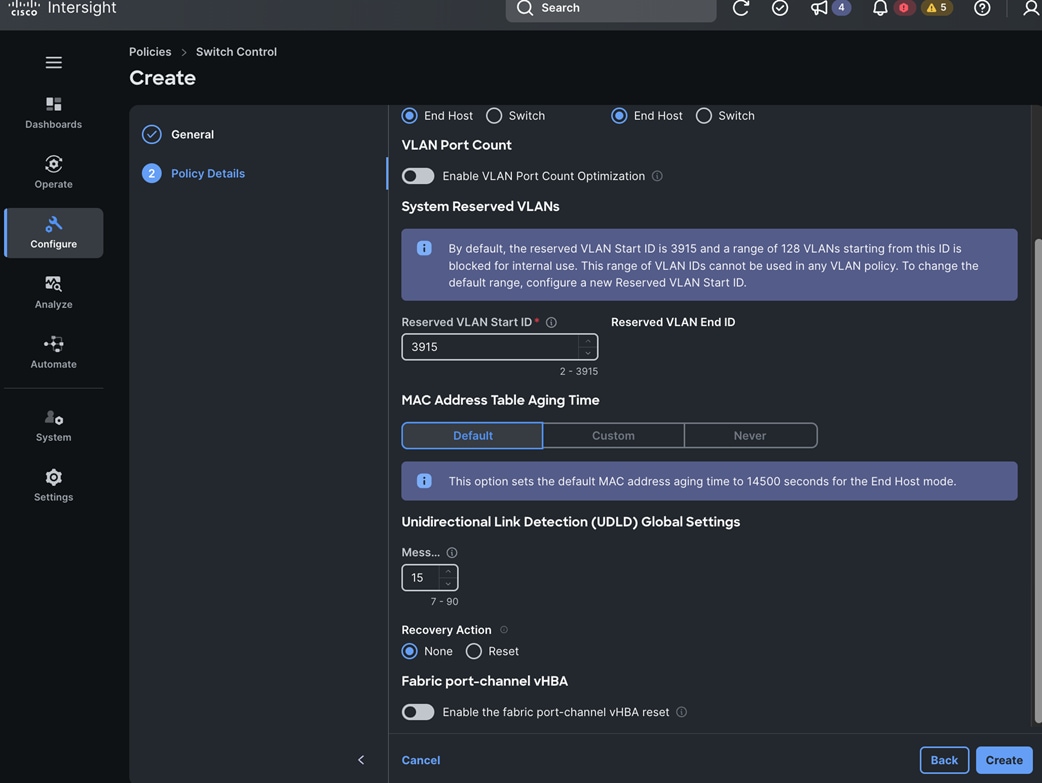Go to the Operate section
Image resolution: width=1042 pixels, height=783 pixels.
tap(54, 172)
